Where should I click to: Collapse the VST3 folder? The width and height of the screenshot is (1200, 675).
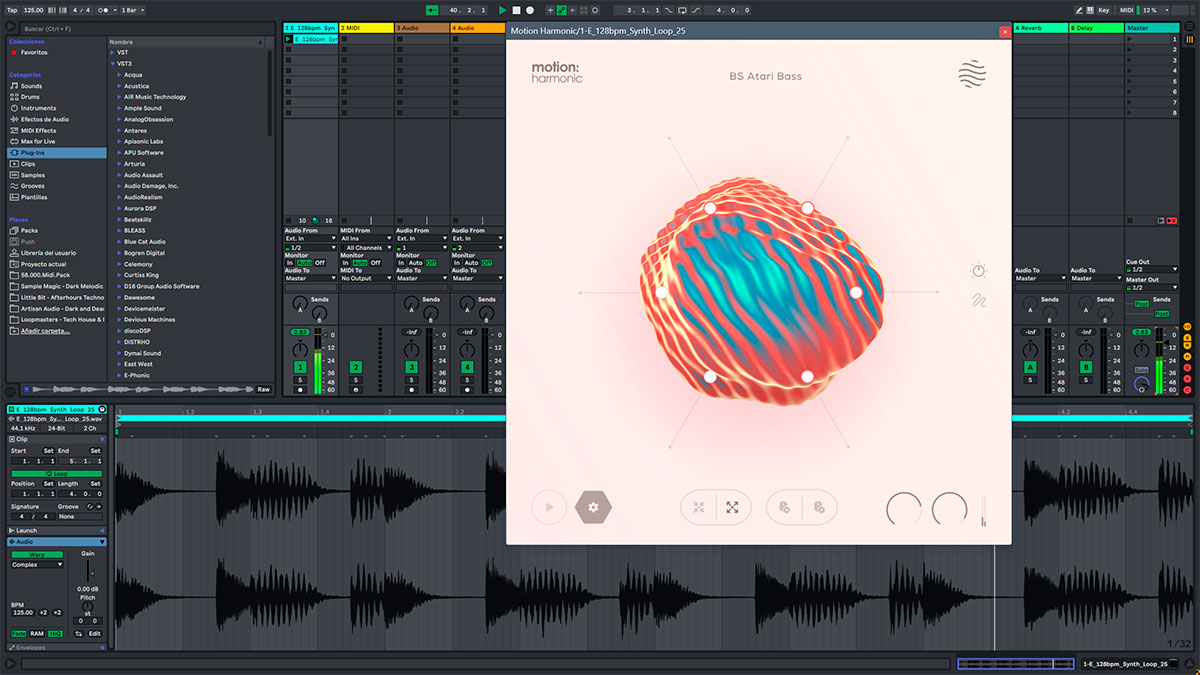click(x=113, y=63)
